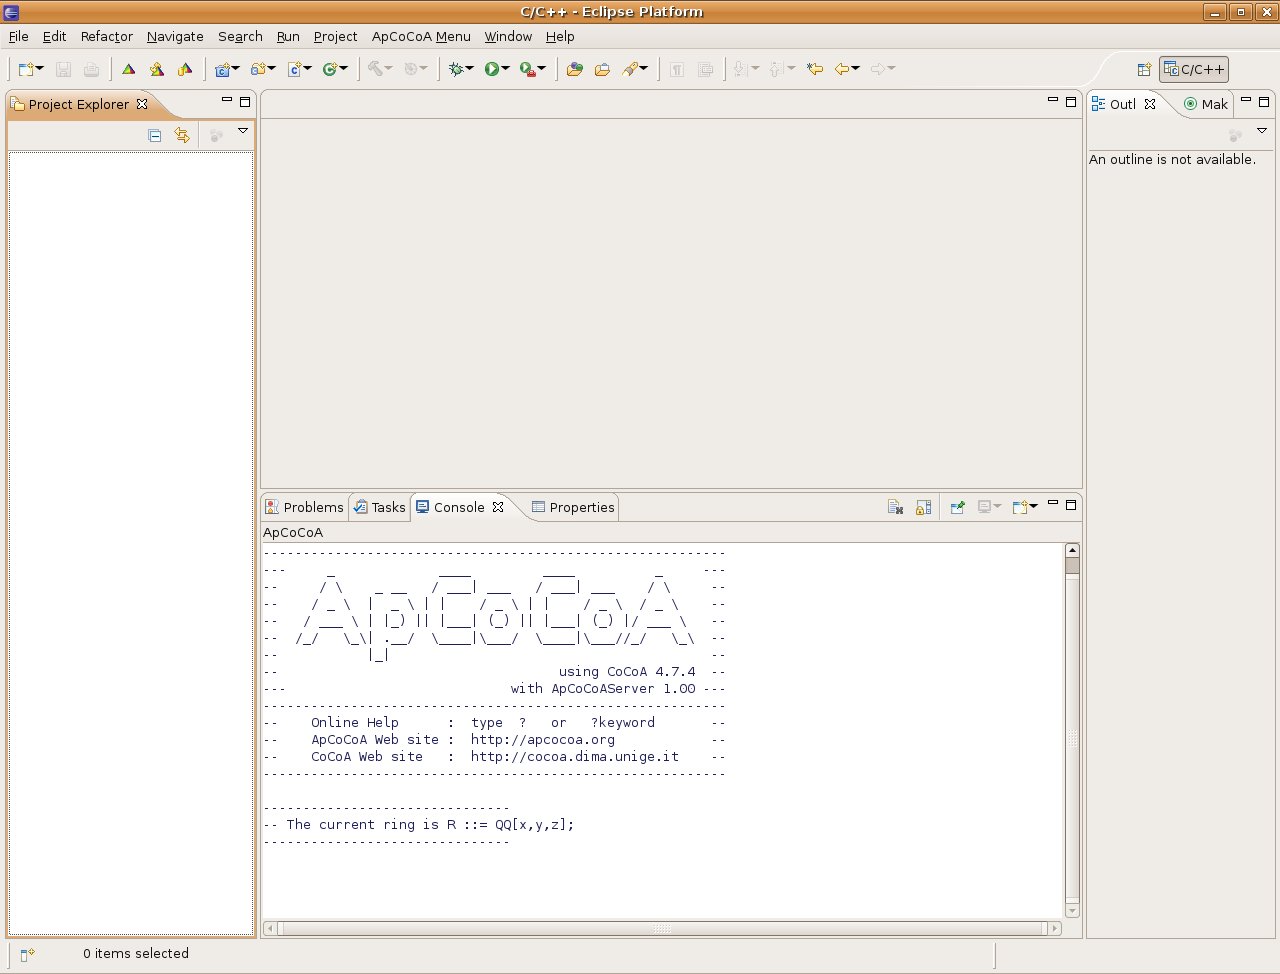Open the File menu

[19, 36]
